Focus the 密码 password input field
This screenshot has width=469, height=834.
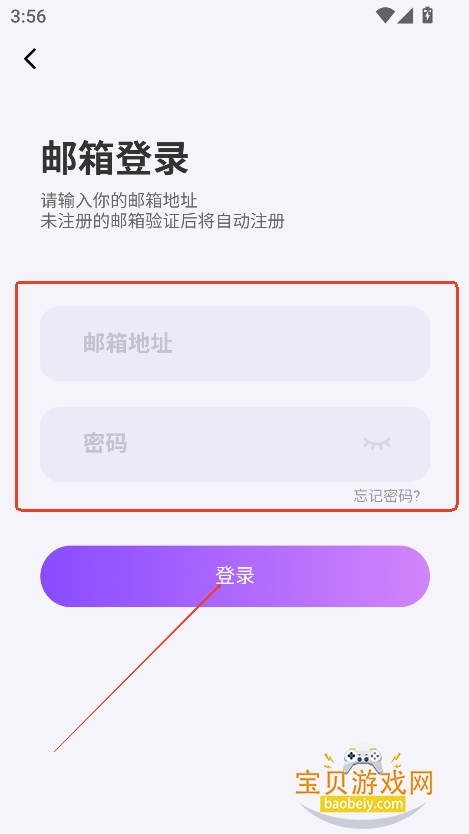(x=235, y=444)
